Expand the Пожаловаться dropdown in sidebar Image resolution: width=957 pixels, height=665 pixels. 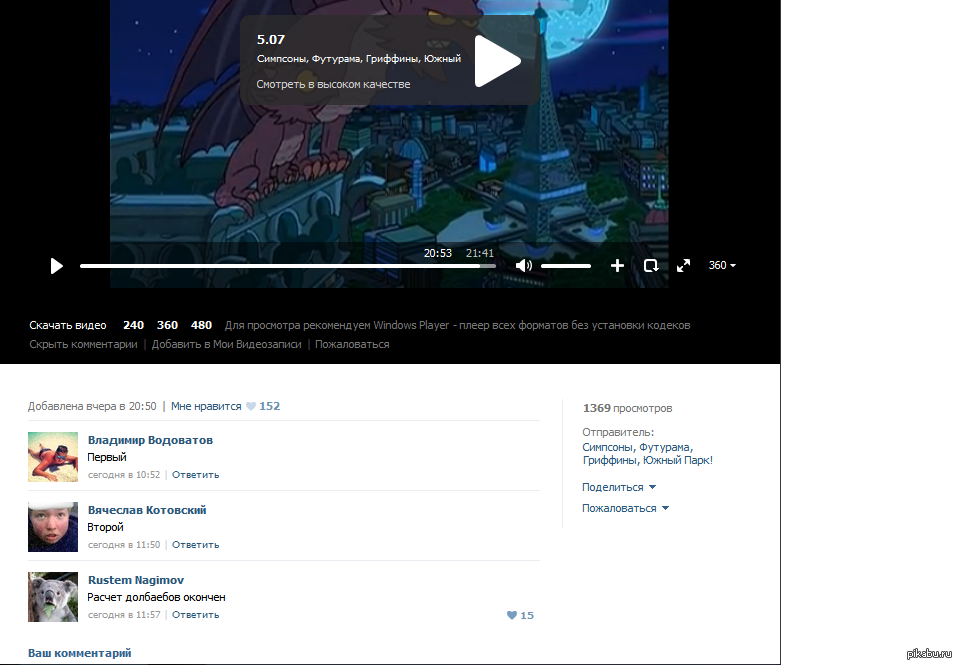625,508
